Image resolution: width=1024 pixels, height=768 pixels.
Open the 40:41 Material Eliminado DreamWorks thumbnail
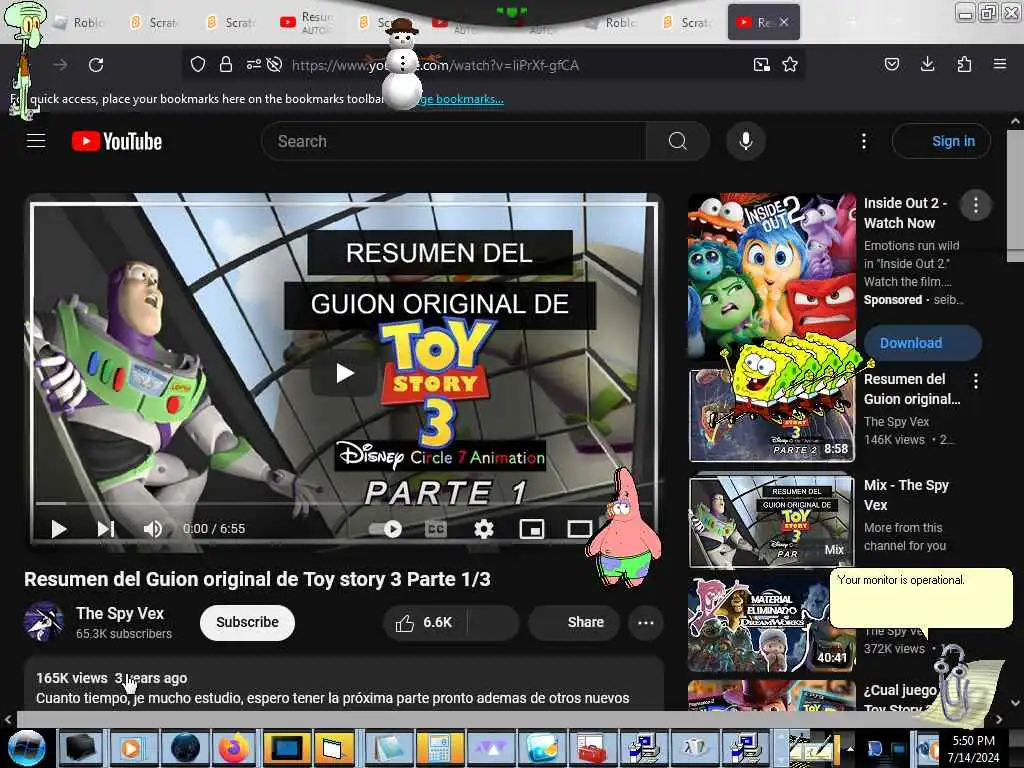[x=771, y=624]
